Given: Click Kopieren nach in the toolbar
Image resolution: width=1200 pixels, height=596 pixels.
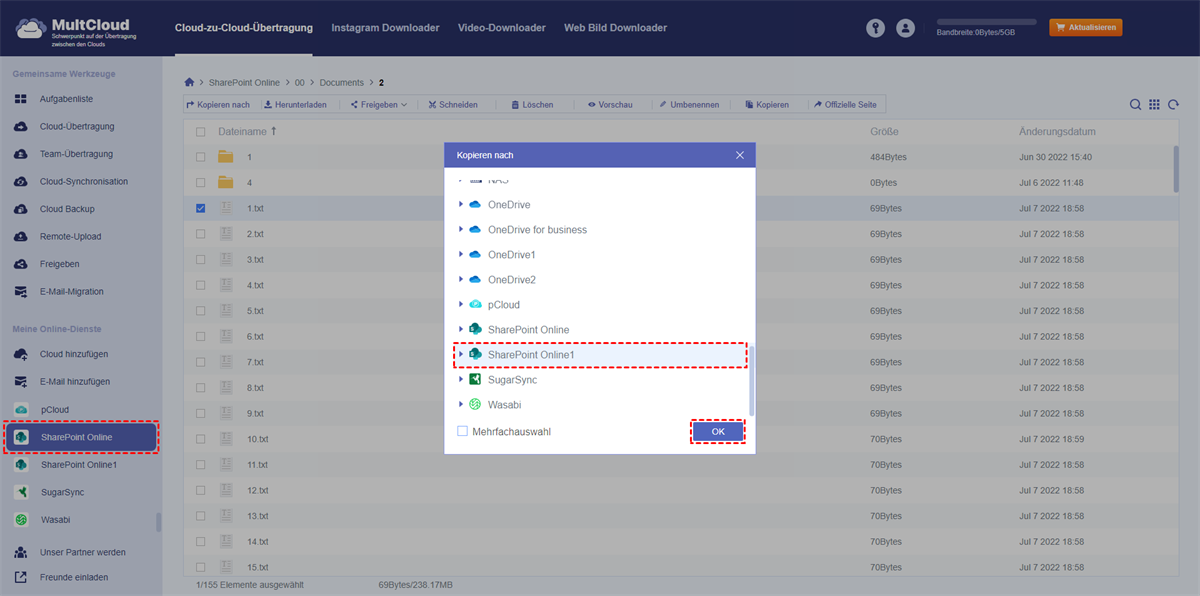Looking at the screenshot, I should (x=218, y=105).
